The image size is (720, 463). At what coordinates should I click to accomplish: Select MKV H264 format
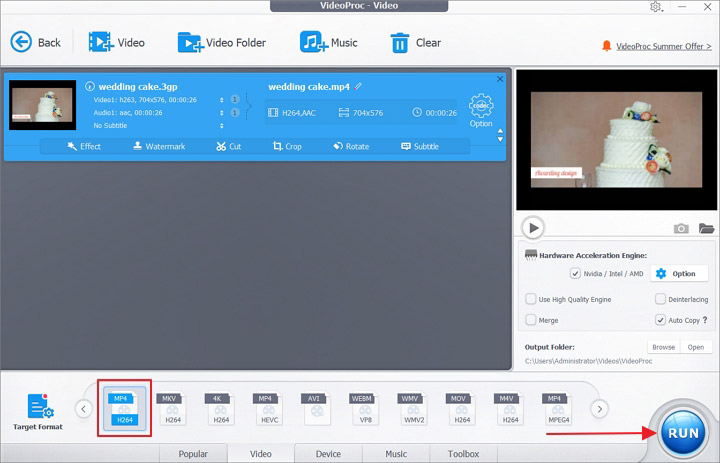(173, 408)
